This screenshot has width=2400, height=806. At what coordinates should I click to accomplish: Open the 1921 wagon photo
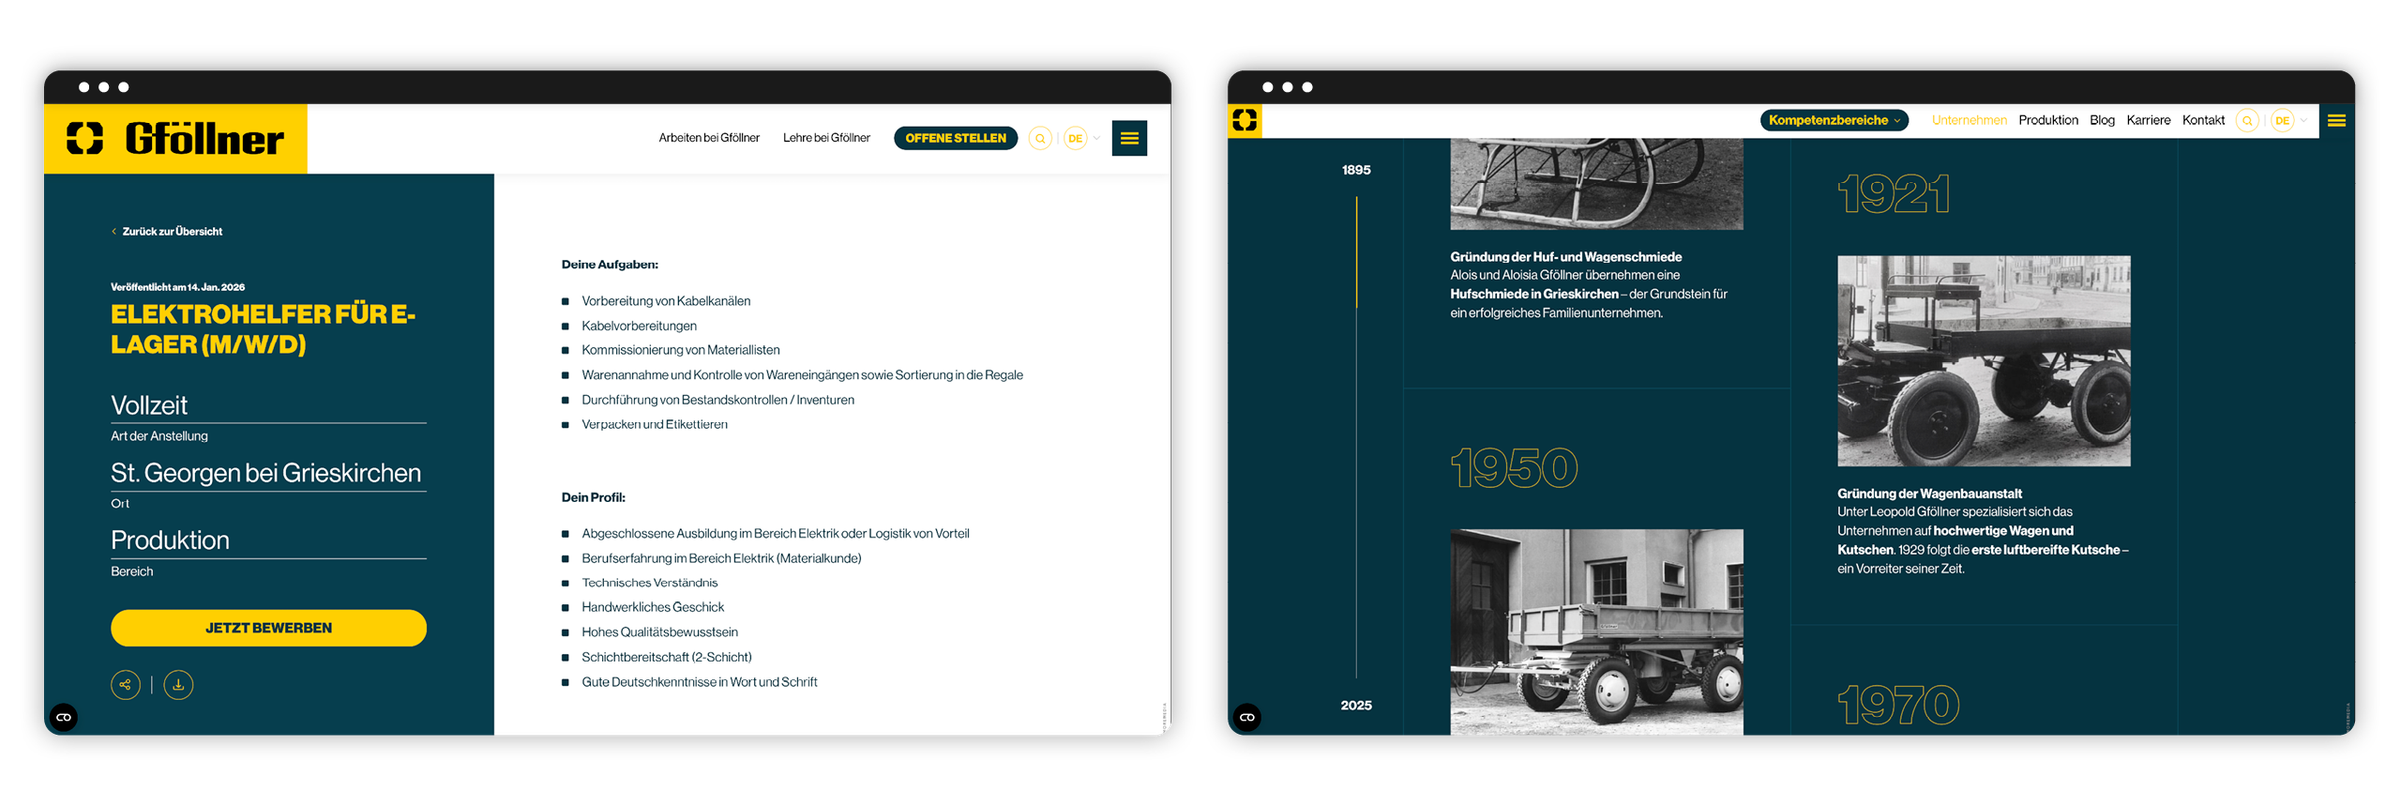[x=1984, y=361]
